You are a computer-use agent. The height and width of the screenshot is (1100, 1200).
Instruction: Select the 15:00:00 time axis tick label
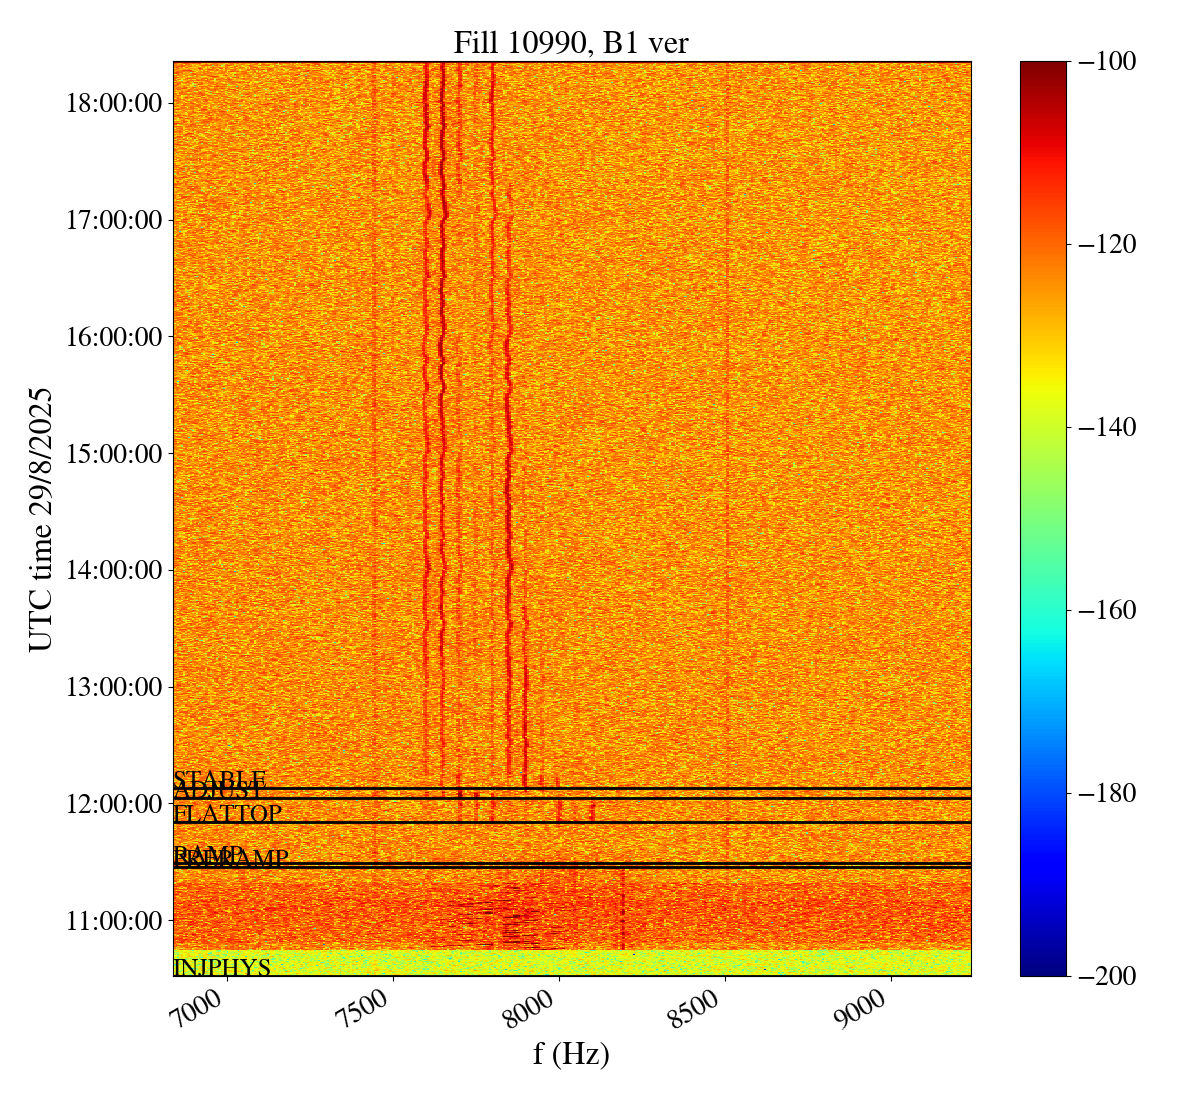(114, 453)
